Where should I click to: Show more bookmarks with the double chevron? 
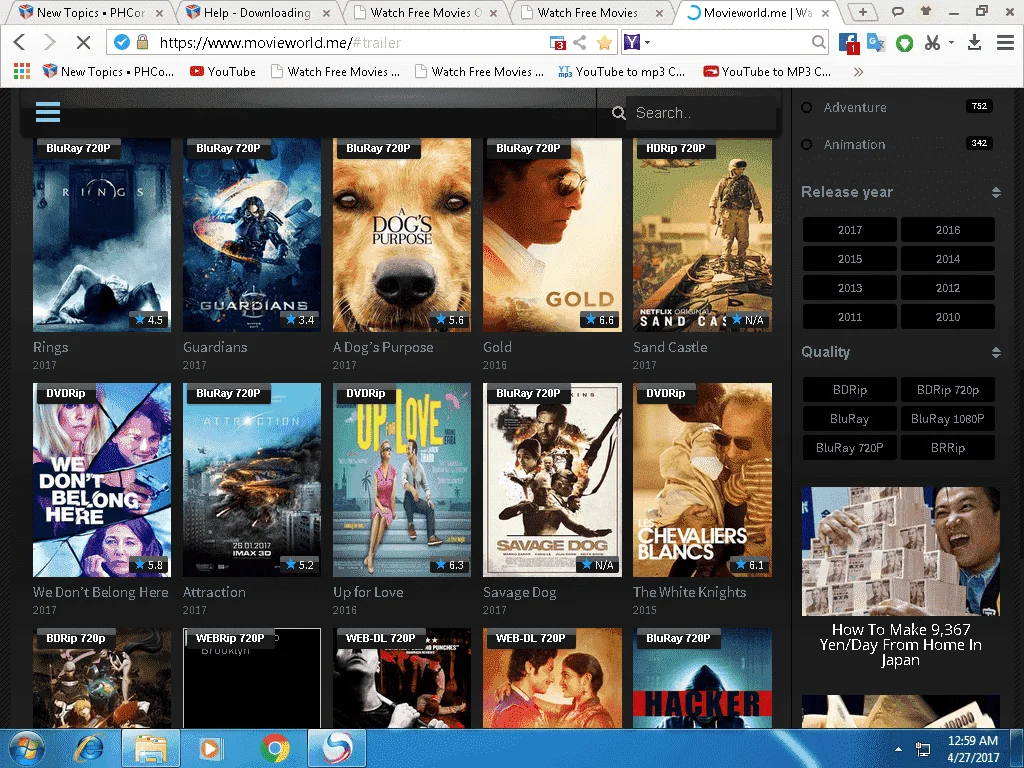859,72
